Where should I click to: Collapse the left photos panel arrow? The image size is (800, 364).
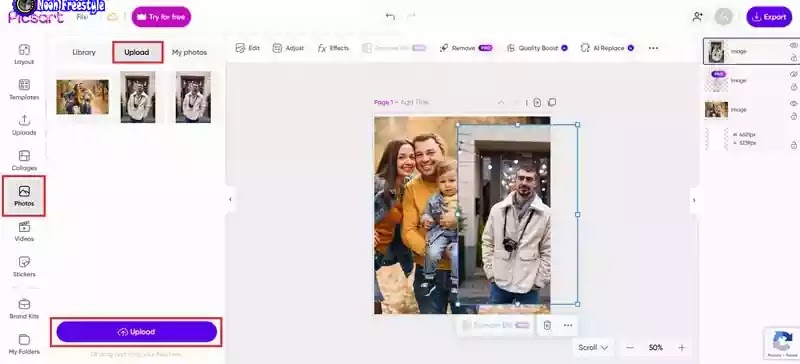(230, 200)
